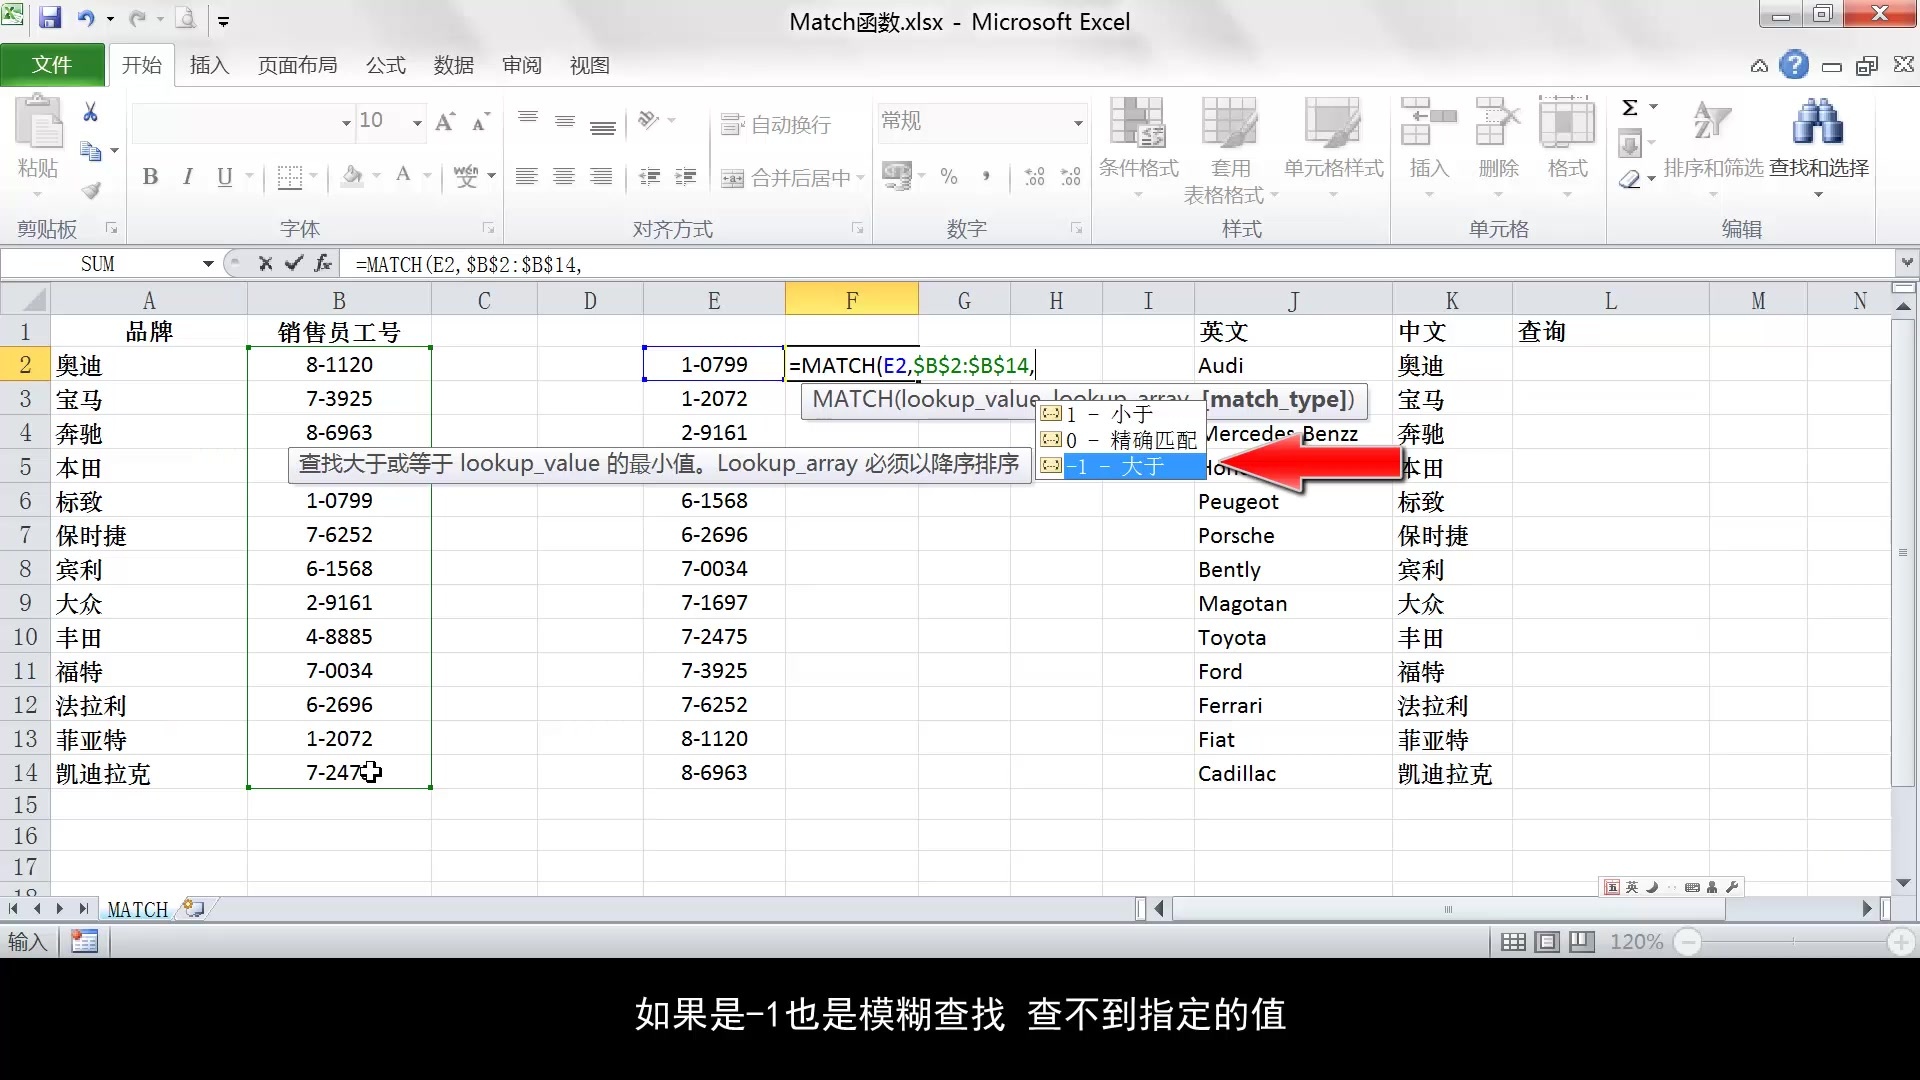Screen dimensions: 1920x1080
Task: Click 自动换行 wrap text button
Action: 777,124
